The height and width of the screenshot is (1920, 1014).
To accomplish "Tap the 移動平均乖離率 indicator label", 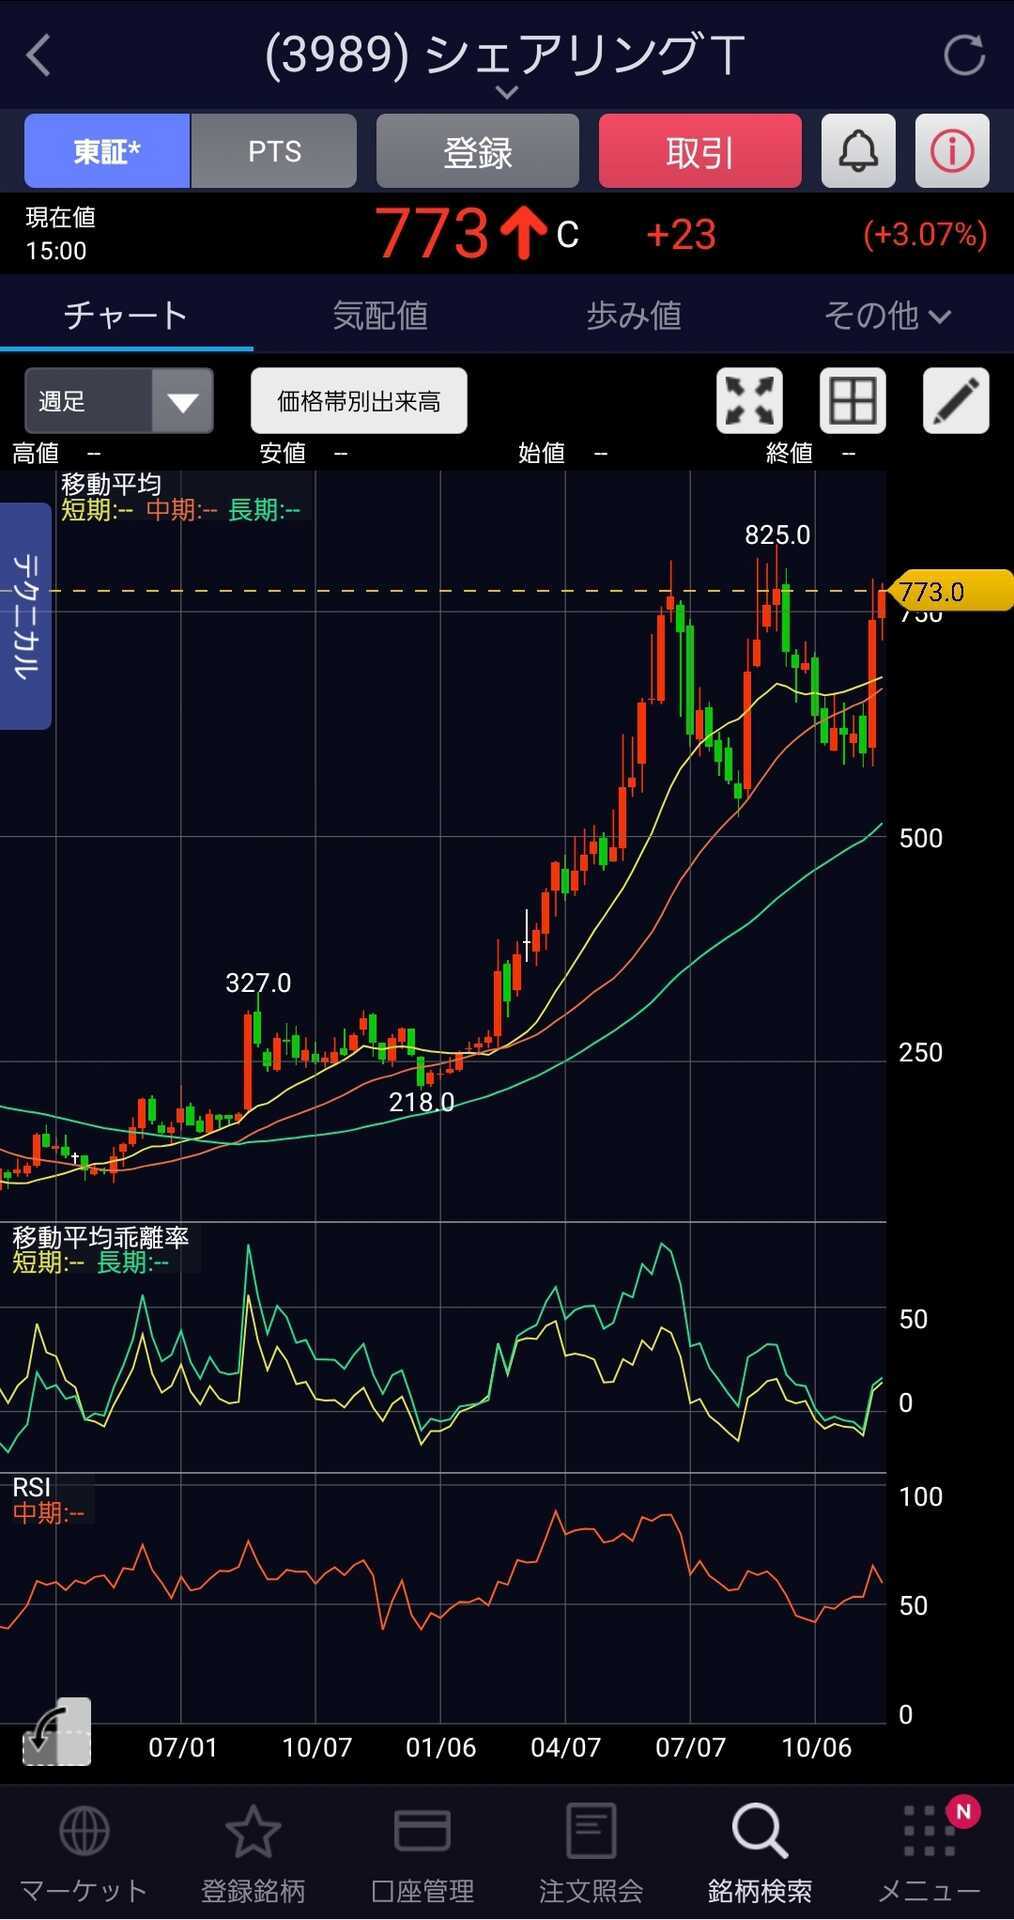I will tap(100, 1238).
